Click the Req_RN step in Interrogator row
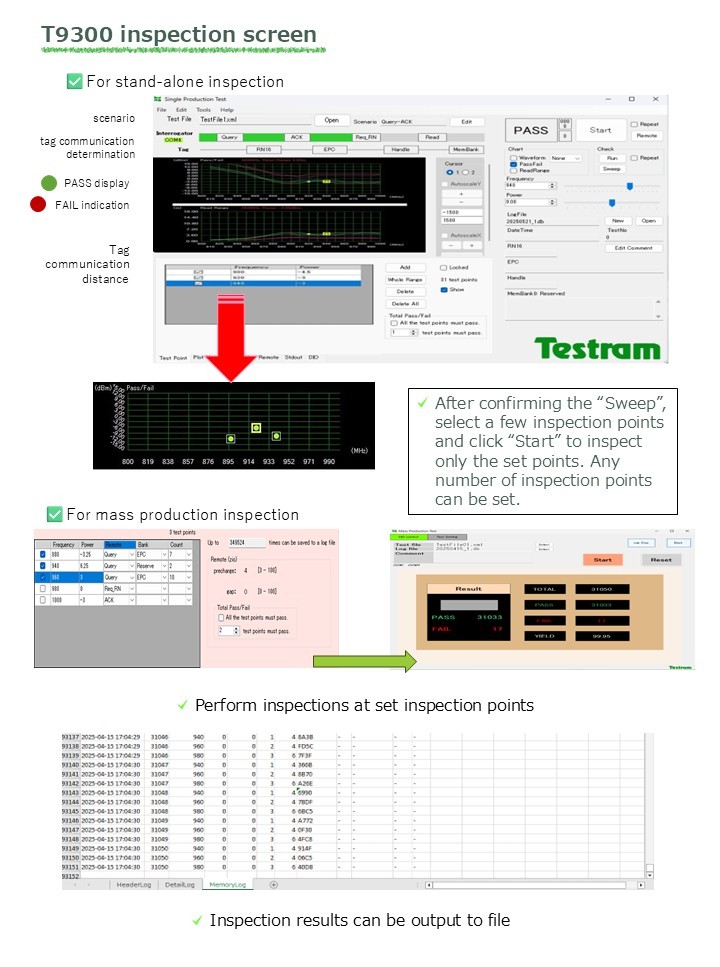Image resolution: width=720 pixels, height=967 pixels. pos(367,138)
